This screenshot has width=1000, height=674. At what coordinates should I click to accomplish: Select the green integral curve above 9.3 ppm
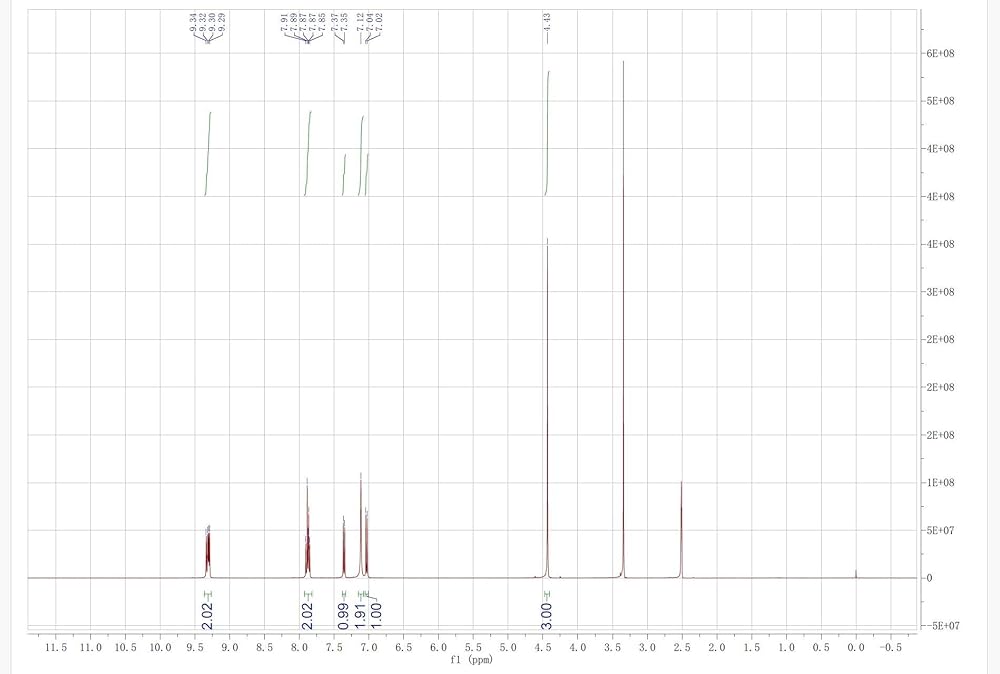pos(208,150)
